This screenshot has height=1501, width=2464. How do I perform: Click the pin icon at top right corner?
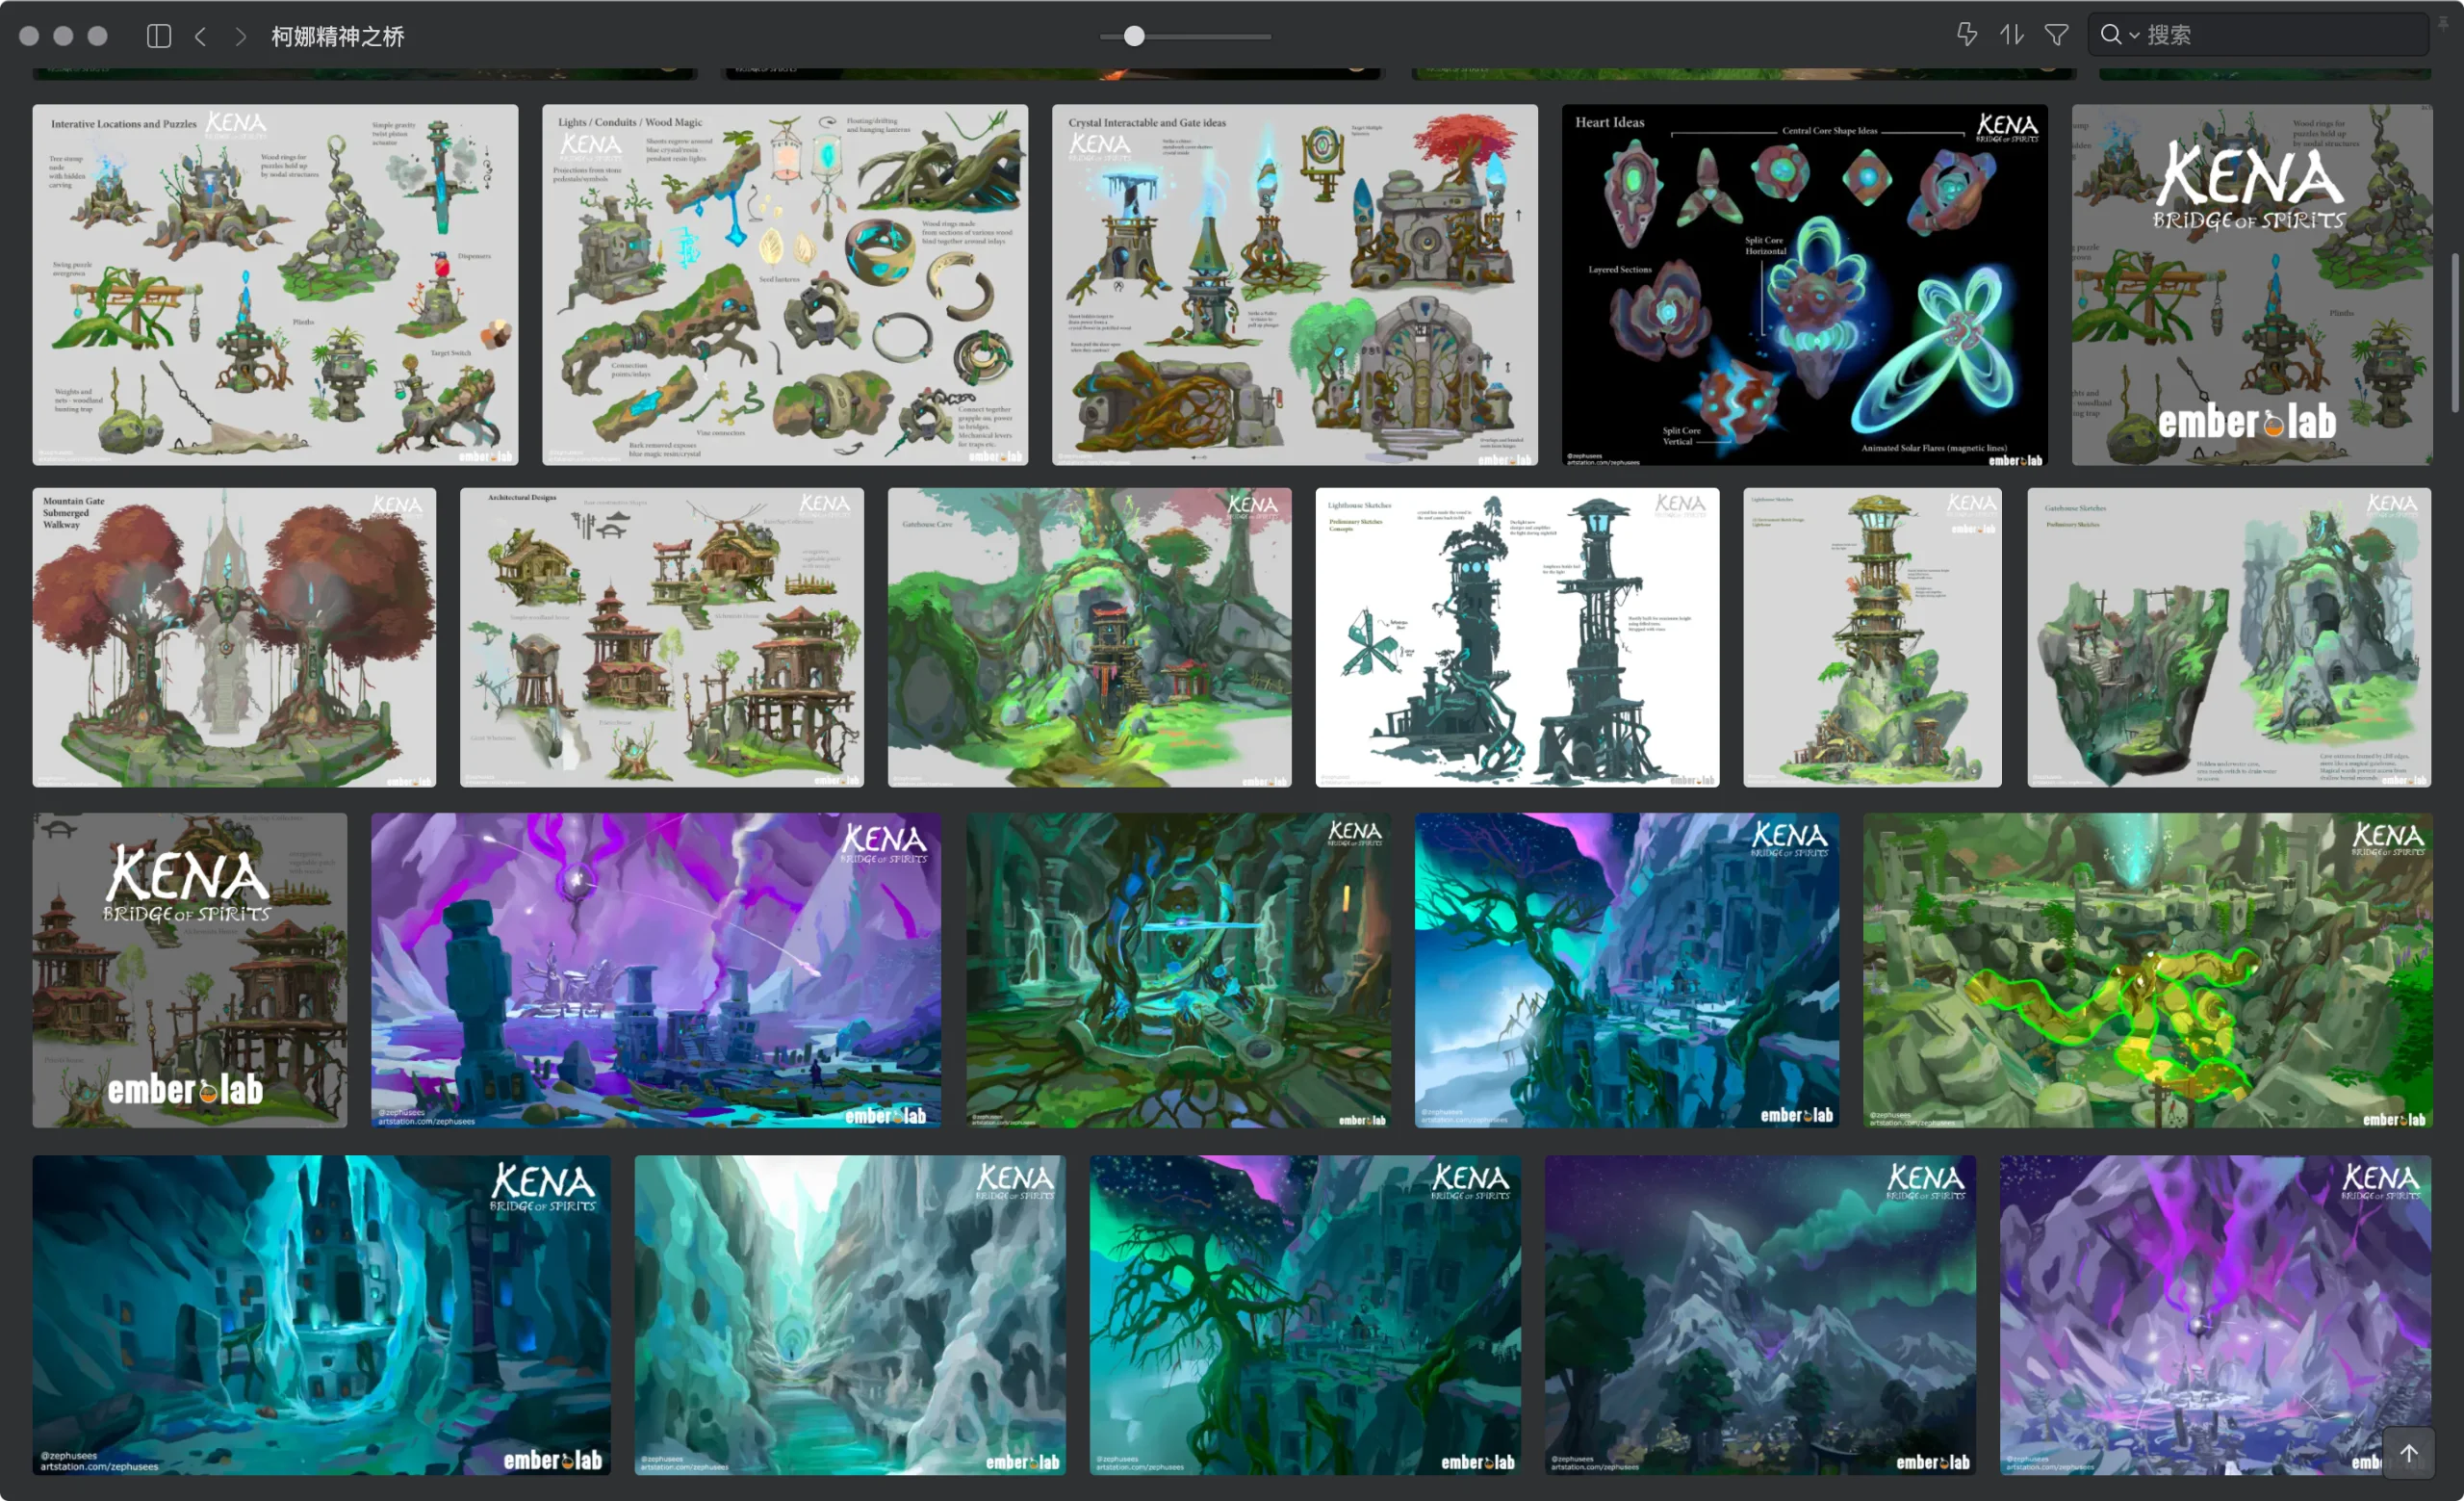click(2443, 23)
